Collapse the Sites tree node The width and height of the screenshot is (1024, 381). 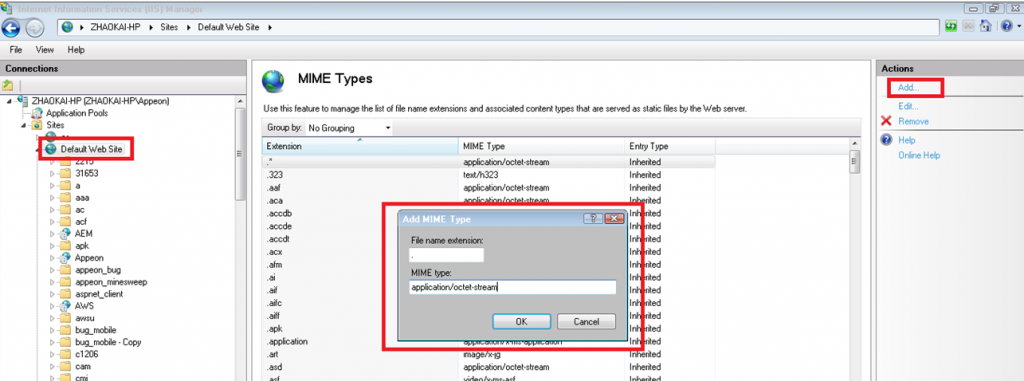[23, 125]
